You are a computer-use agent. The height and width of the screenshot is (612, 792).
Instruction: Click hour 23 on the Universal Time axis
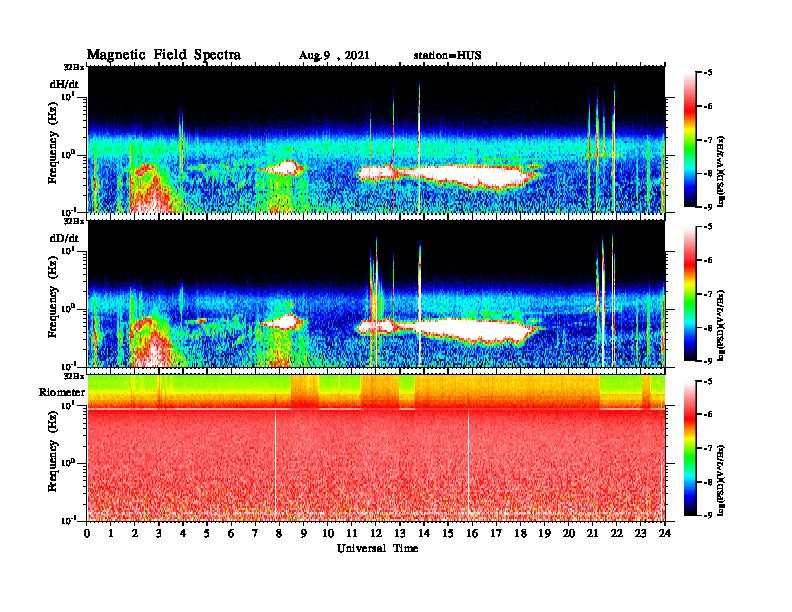coord(640,533)
